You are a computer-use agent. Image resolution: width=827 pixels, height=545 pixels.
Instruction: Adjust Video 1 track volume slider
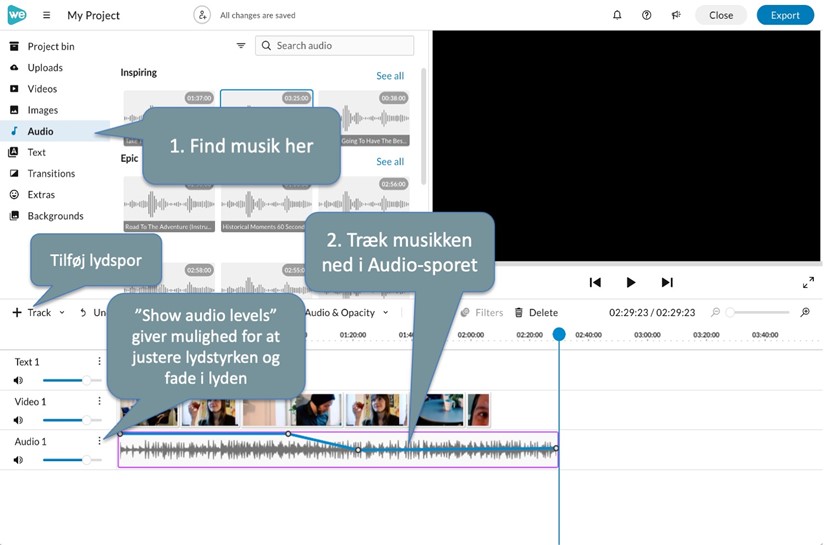point(72,420)
